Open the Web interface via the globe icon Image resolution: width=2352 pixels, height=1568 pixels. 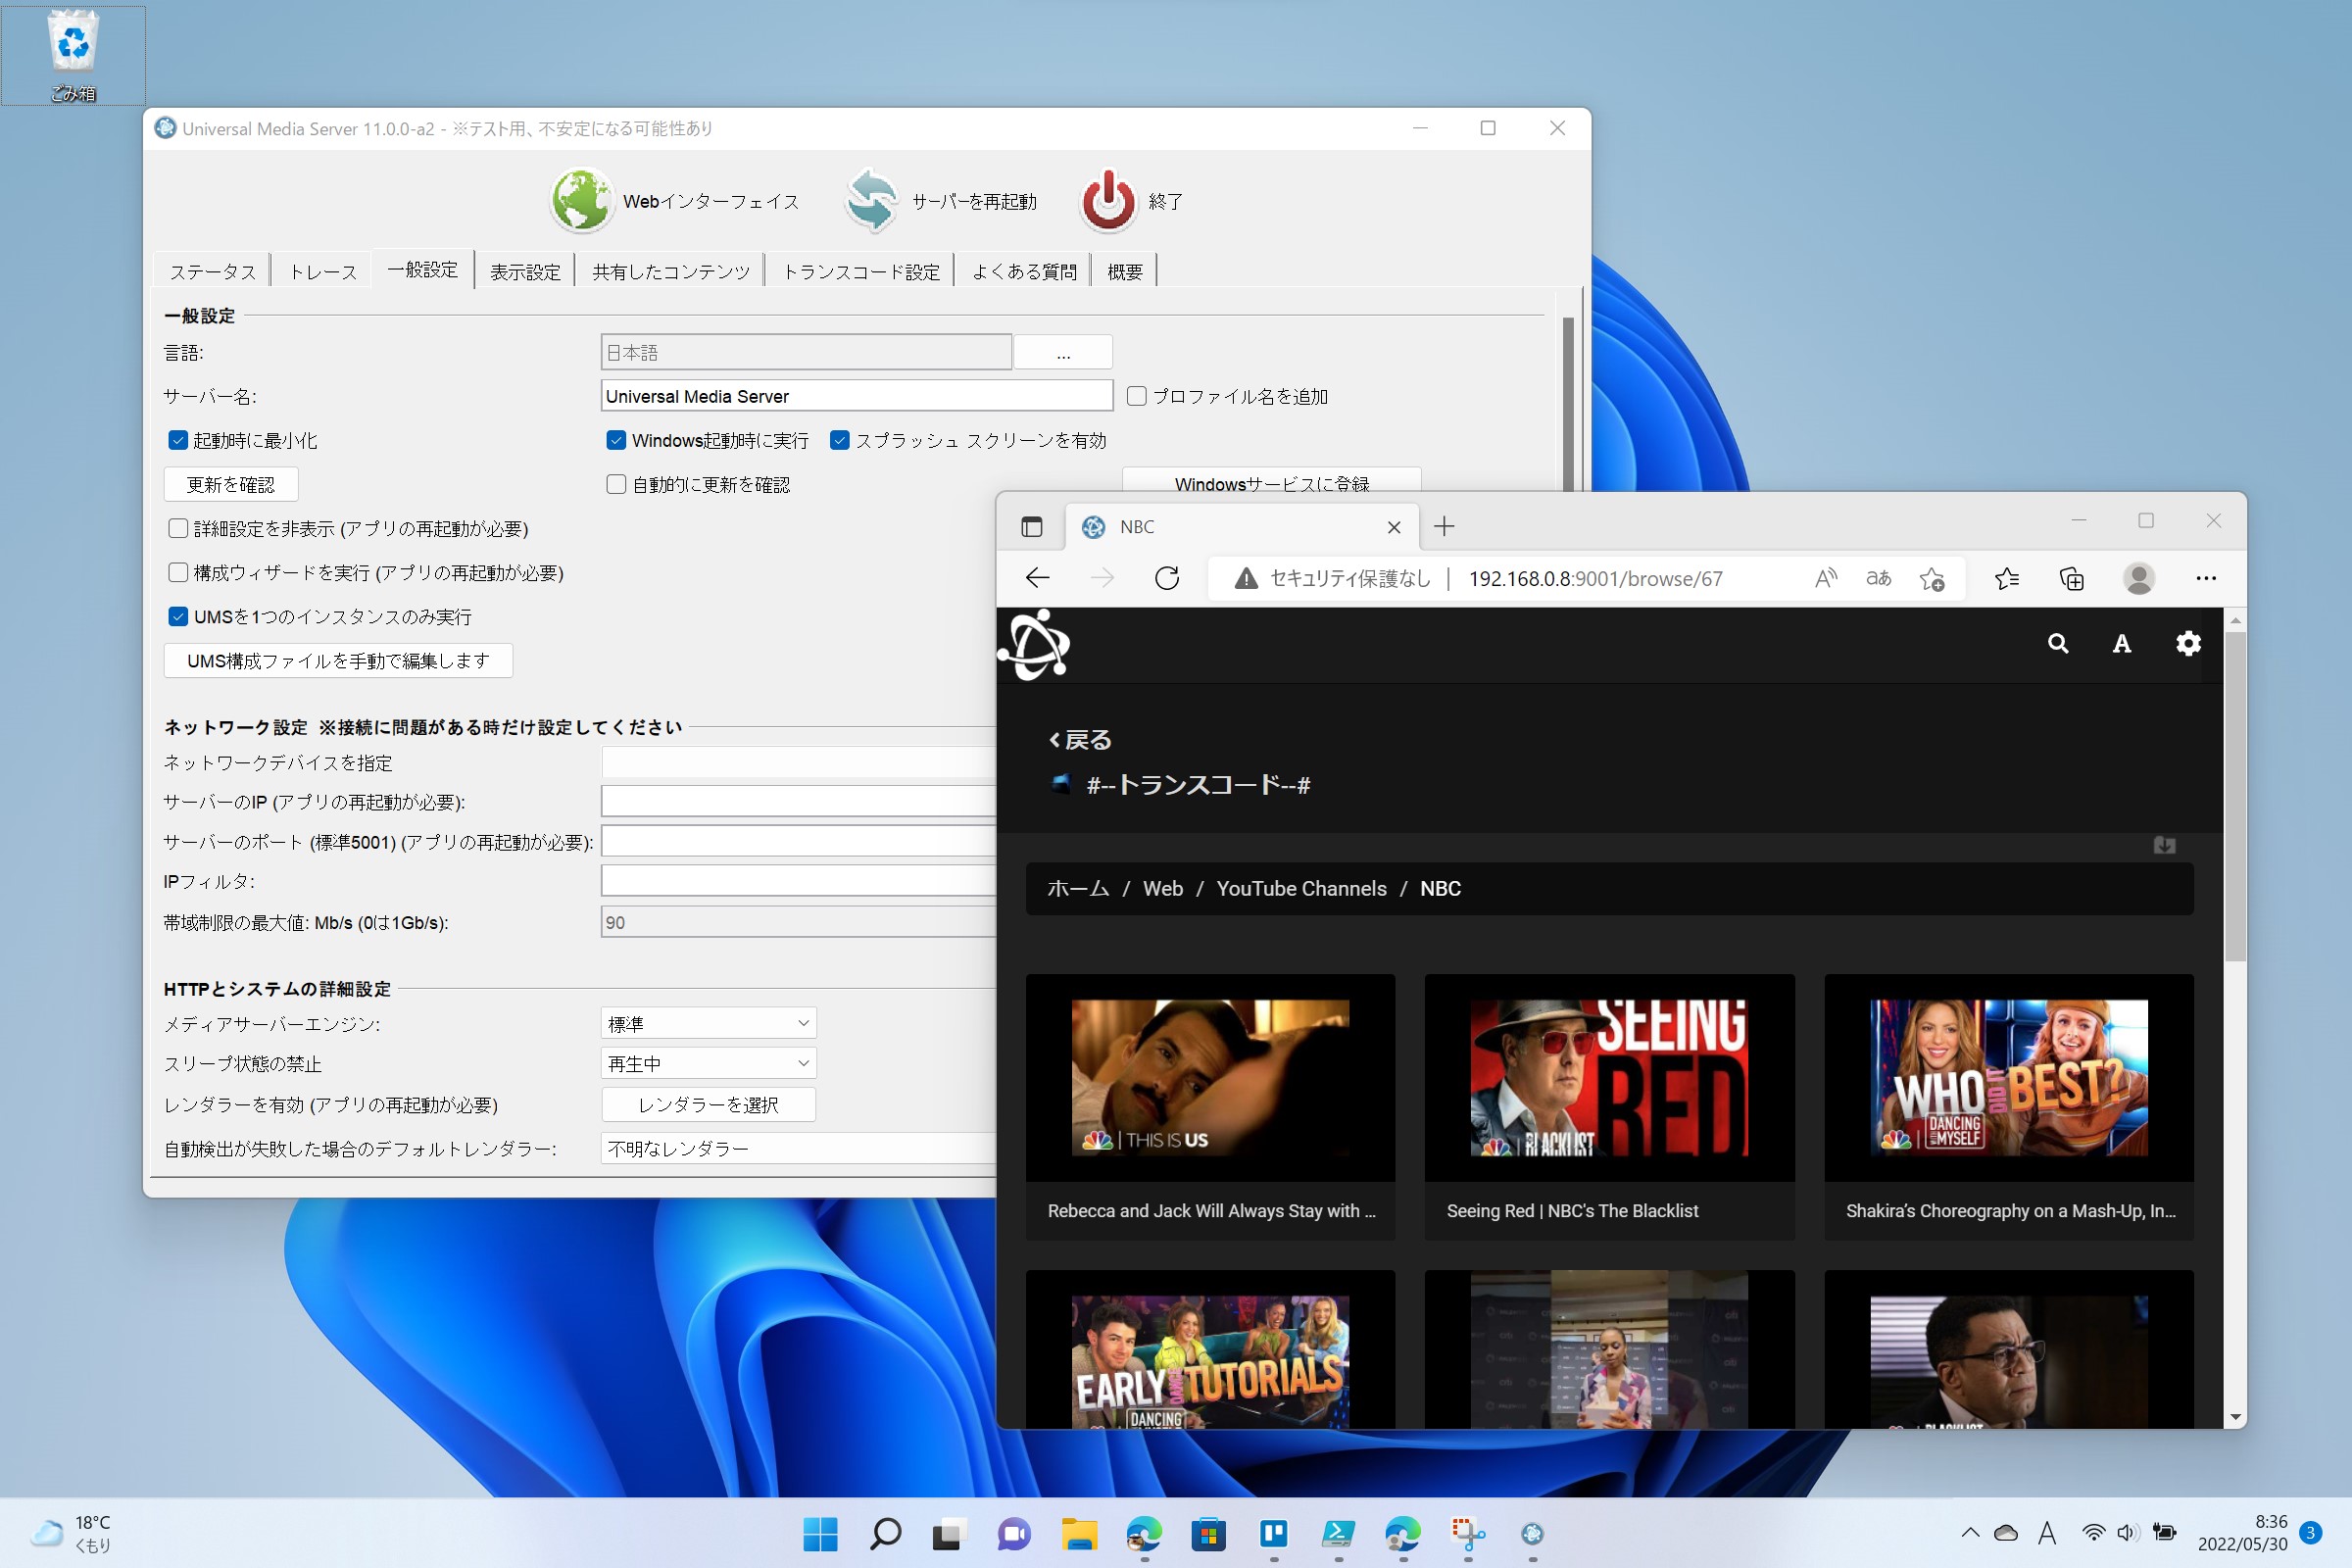tap(582, 200)
